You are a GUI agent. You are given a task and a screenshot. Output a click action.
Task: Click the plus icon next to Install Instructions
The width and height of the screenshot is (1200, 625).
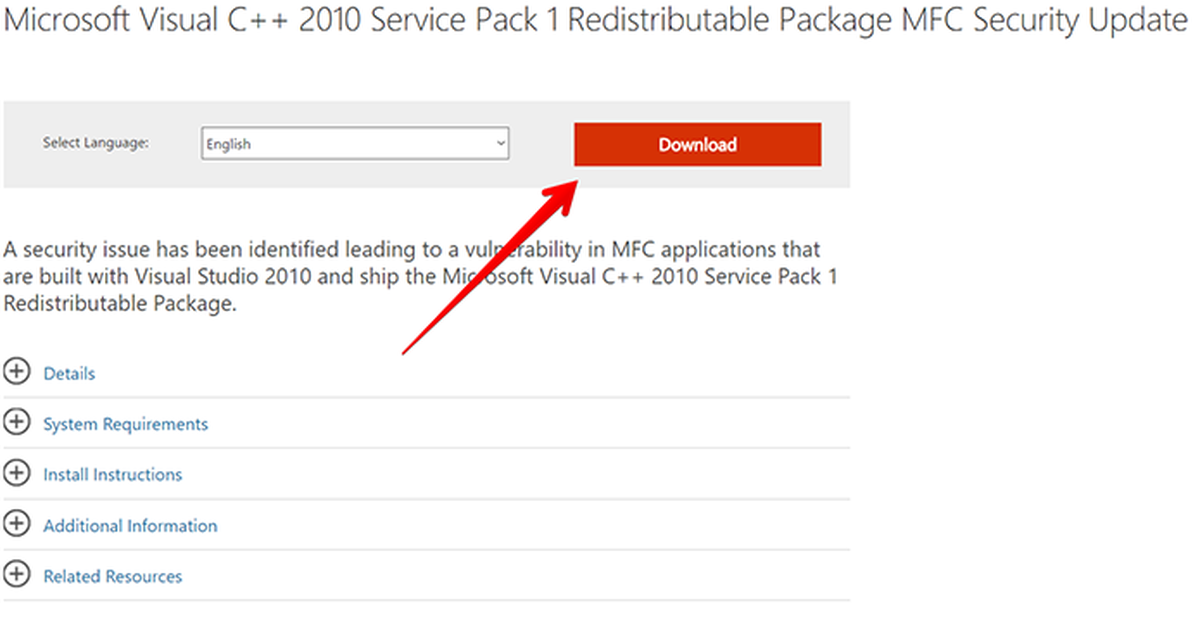click(17, 474)
